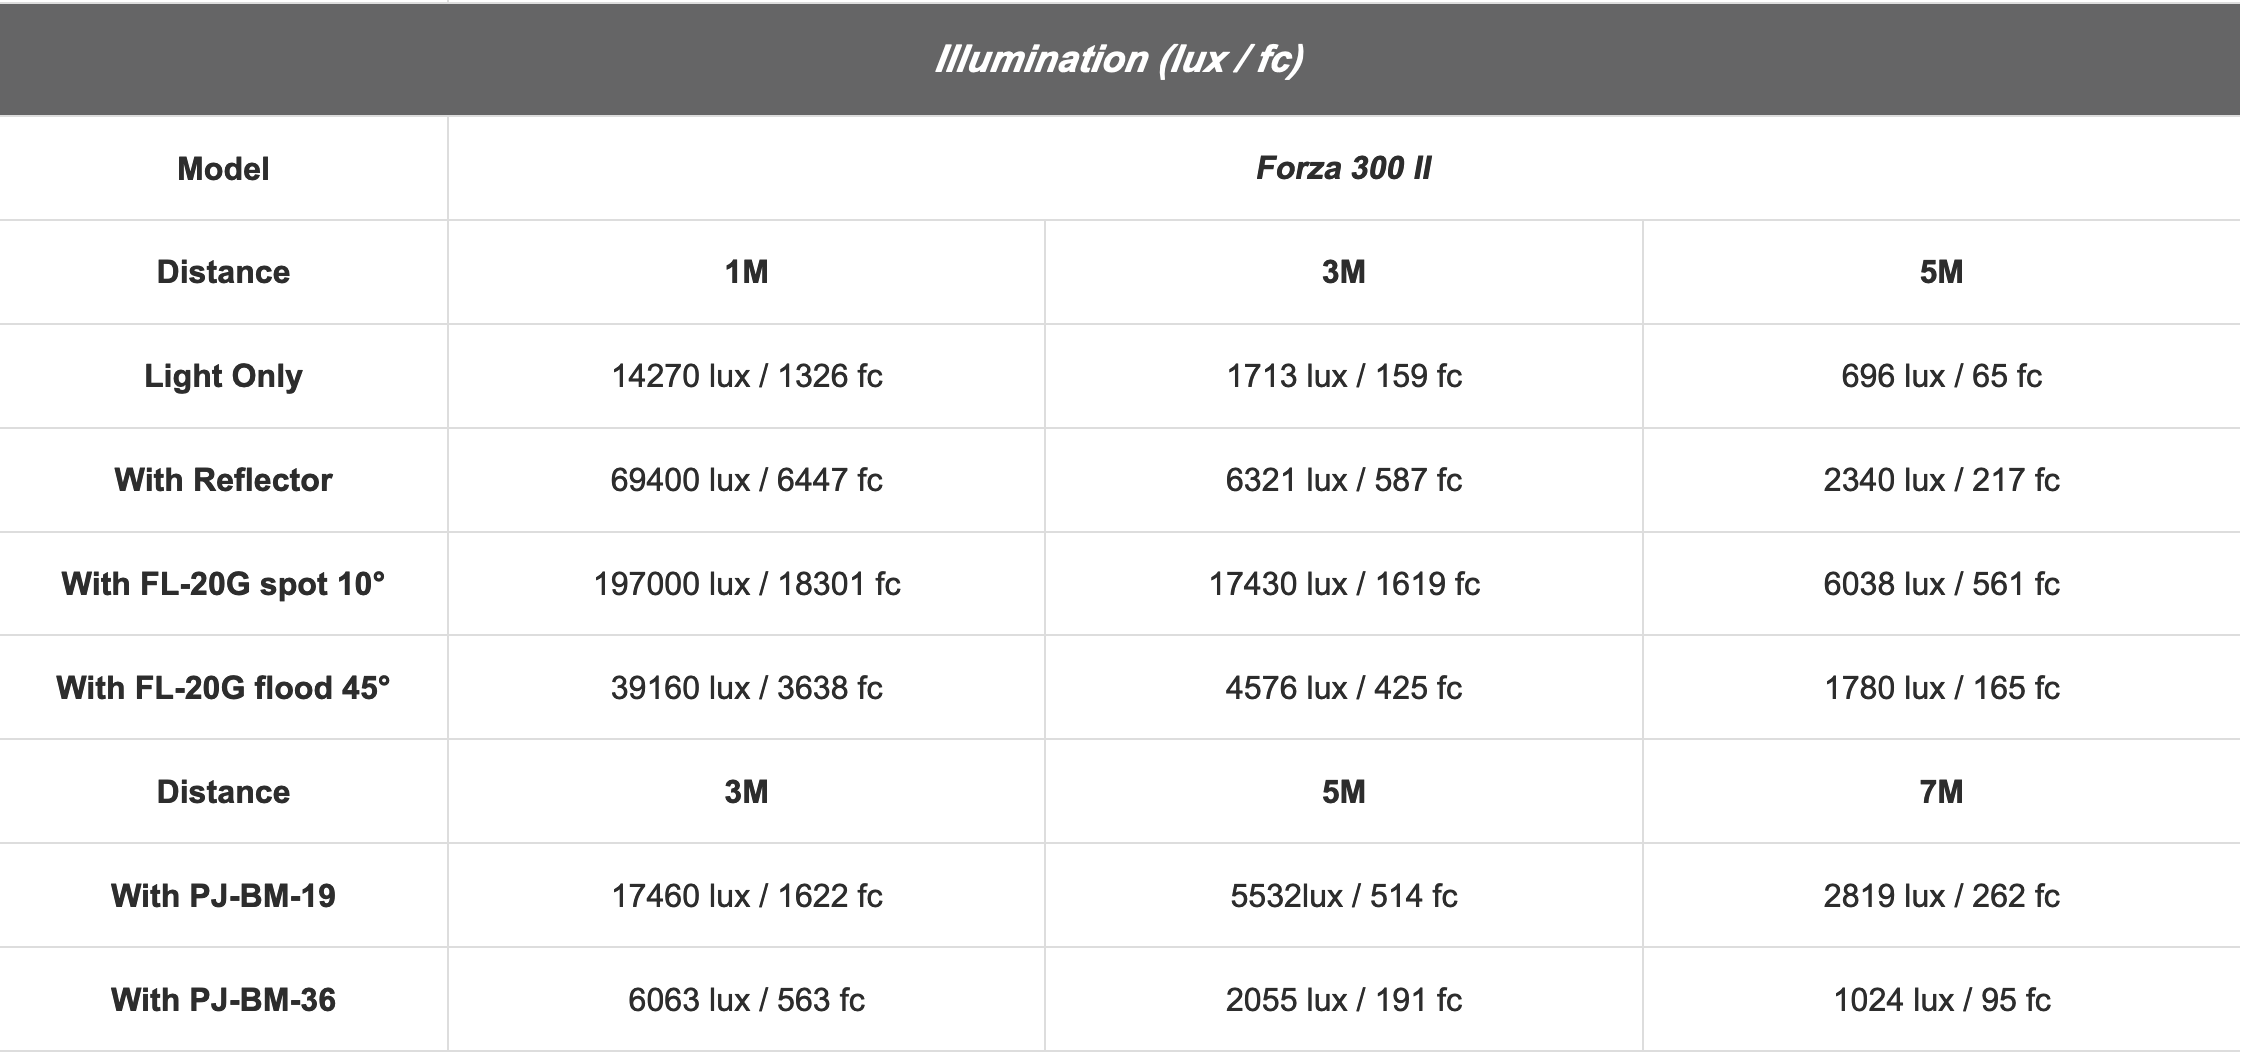Select the 4576 lux / 425 fc cell
This screenshot has height=1052, width=2244.
point(1343,688)
